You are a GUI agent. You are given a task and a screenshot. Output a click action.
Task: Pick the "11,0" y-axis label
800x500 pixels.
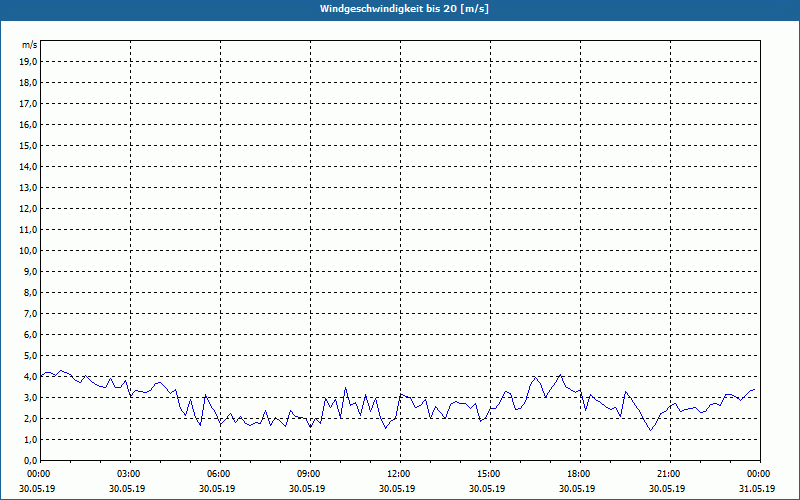click(28, 230)
